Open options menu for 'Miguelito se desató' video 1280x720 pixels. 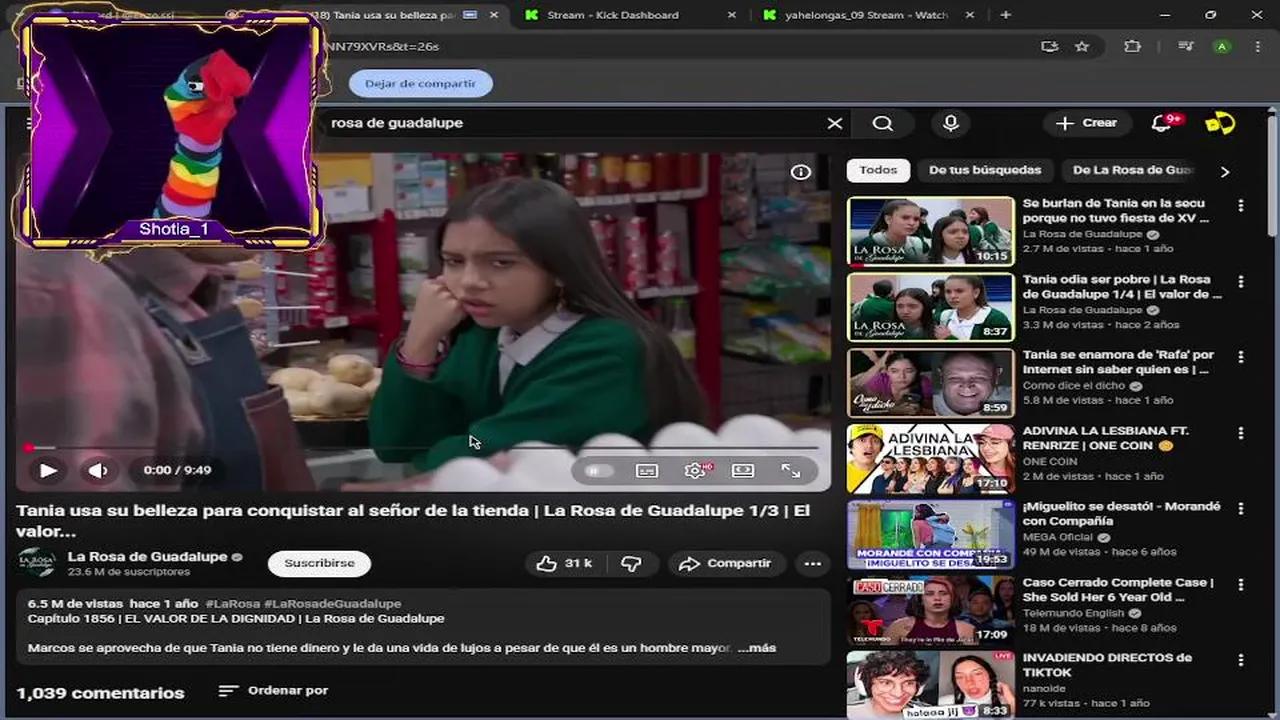tap(1241, 509)
